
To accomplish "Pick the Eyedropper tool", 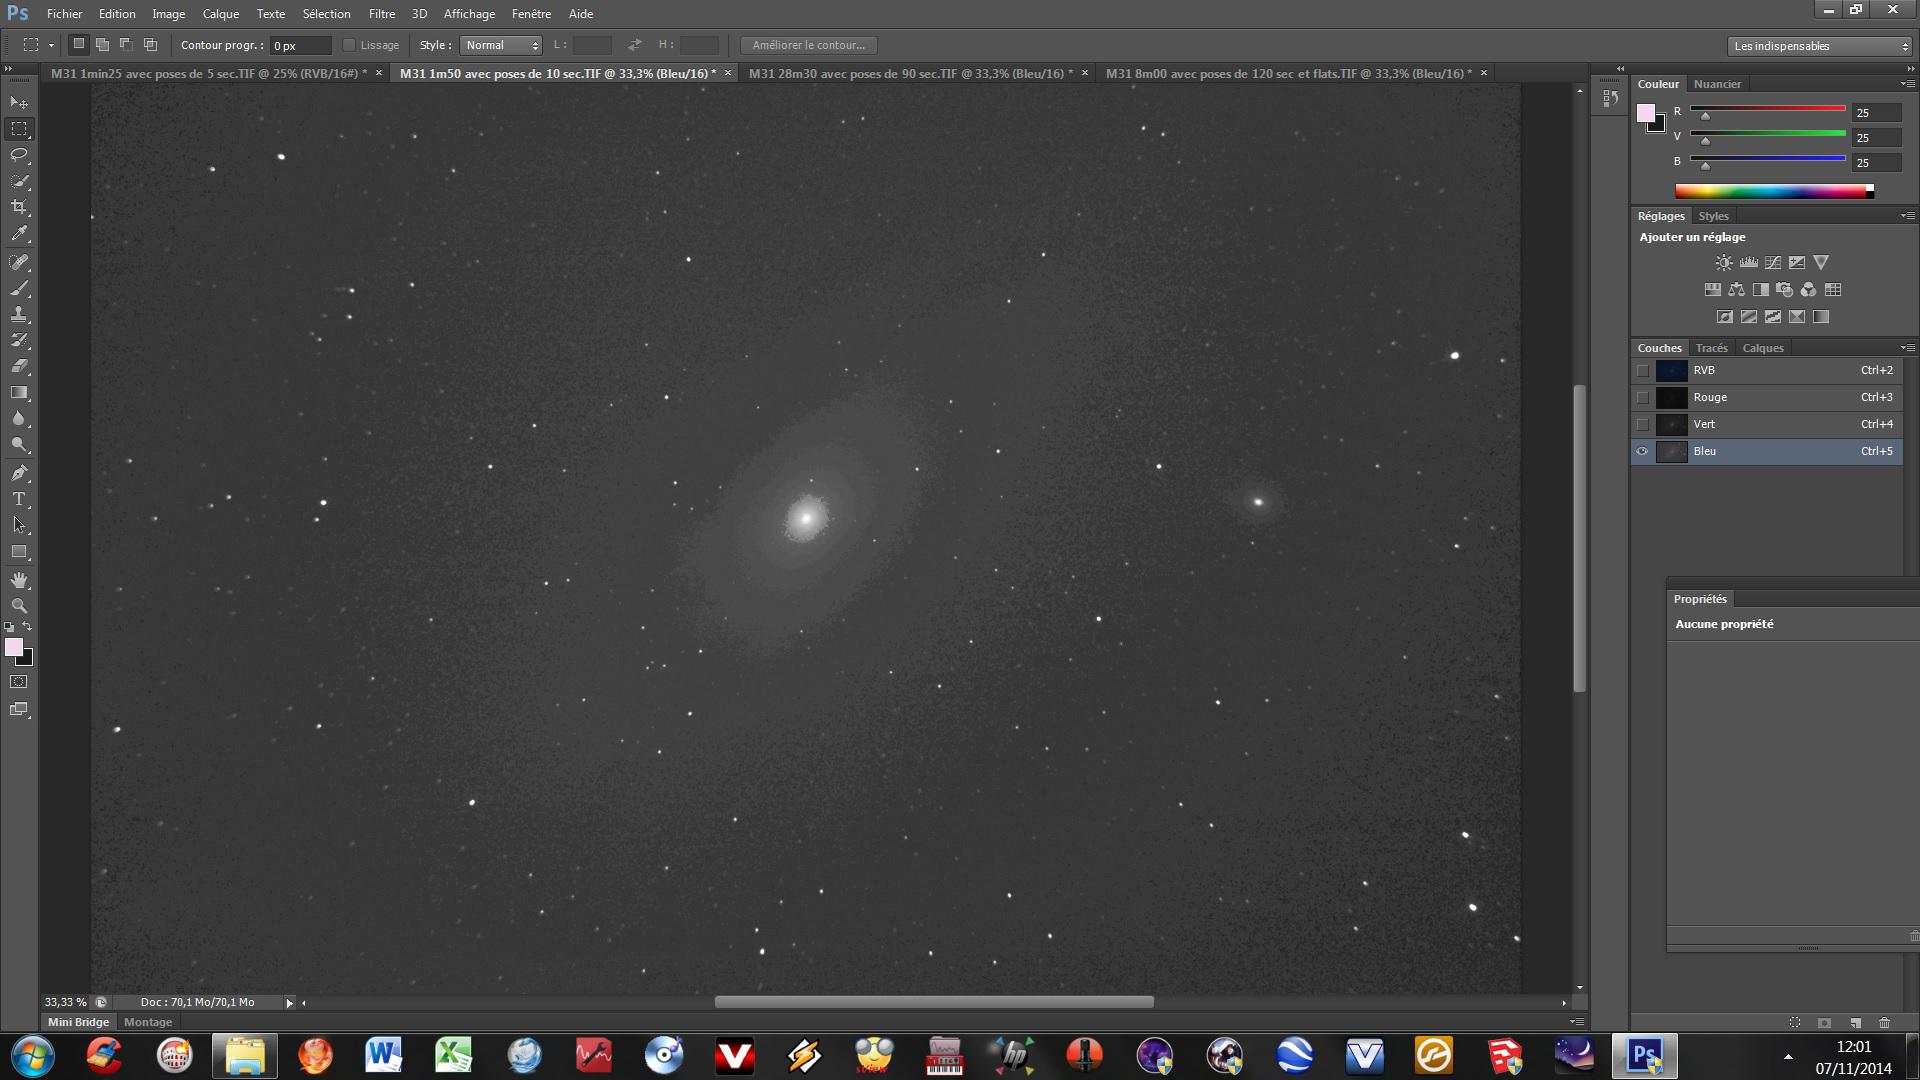I will pos(19,234).
